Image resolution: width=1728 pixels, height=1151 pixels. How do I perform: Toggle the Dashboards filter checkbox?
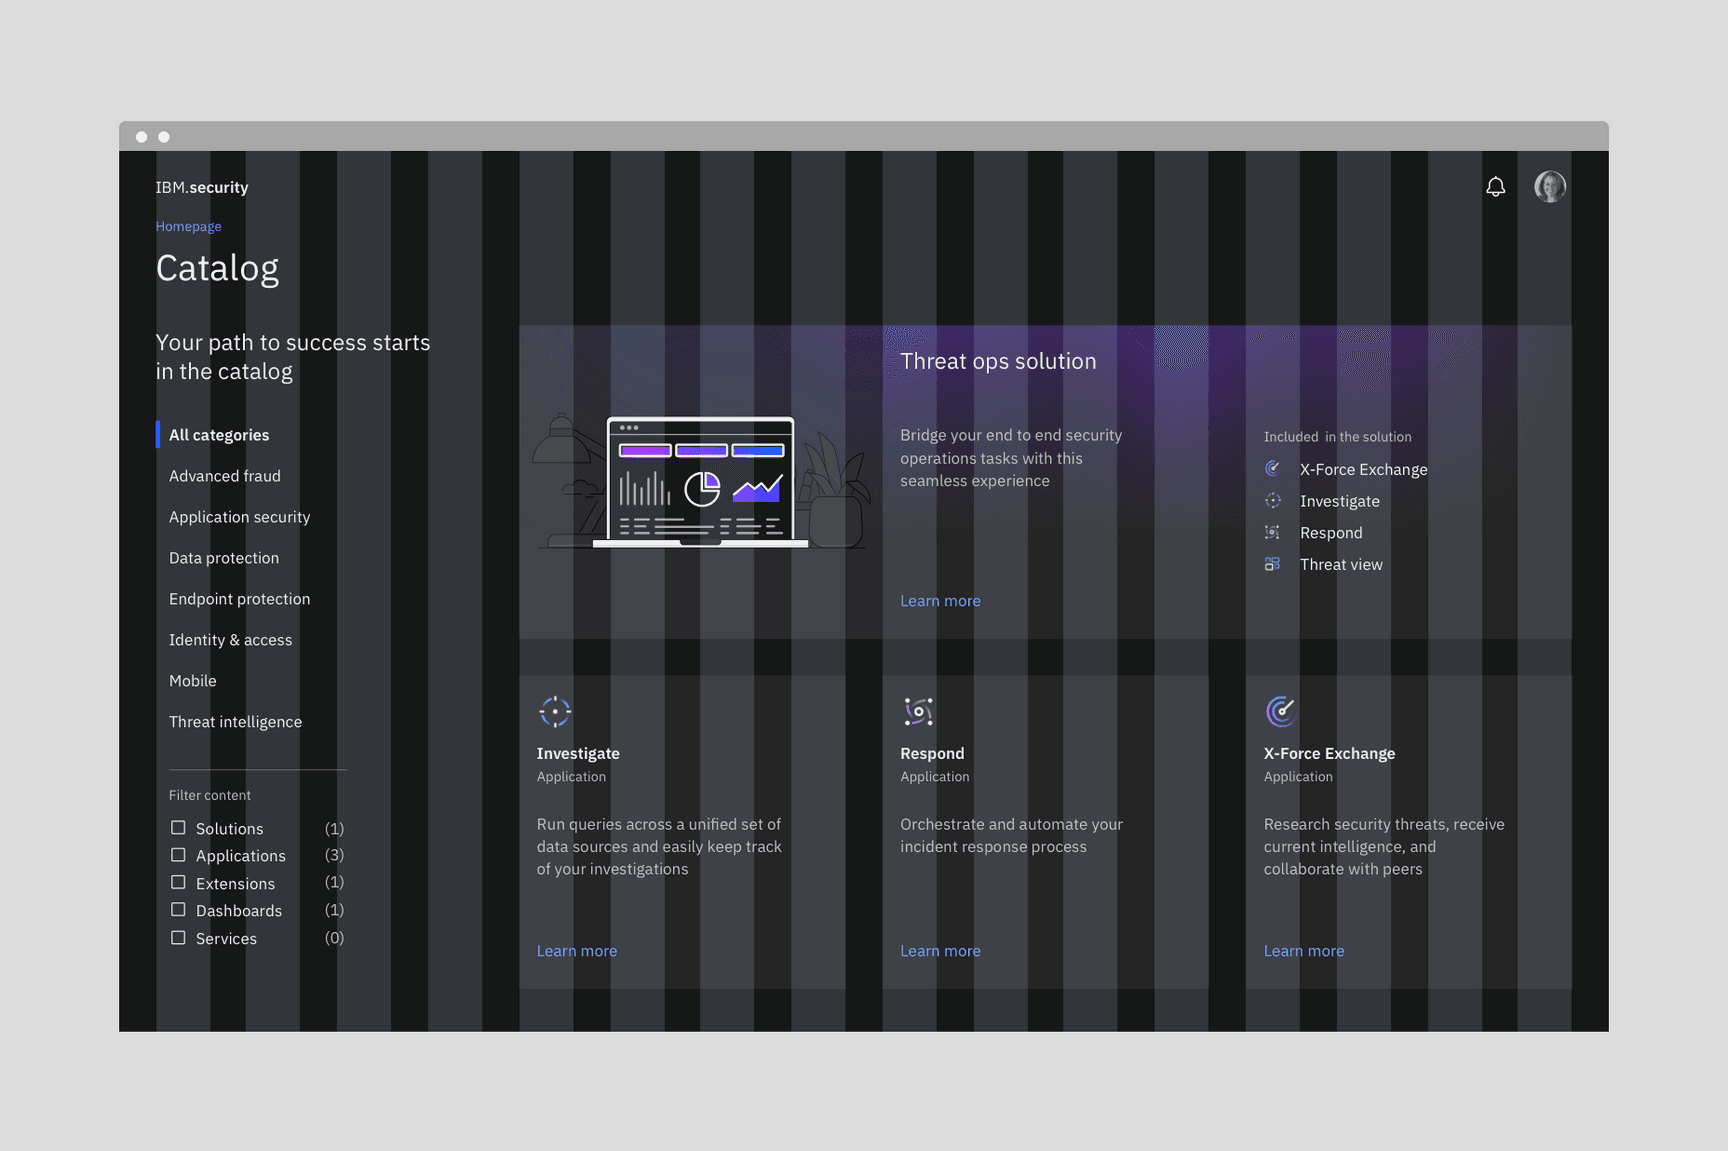[x=178, y=910]
